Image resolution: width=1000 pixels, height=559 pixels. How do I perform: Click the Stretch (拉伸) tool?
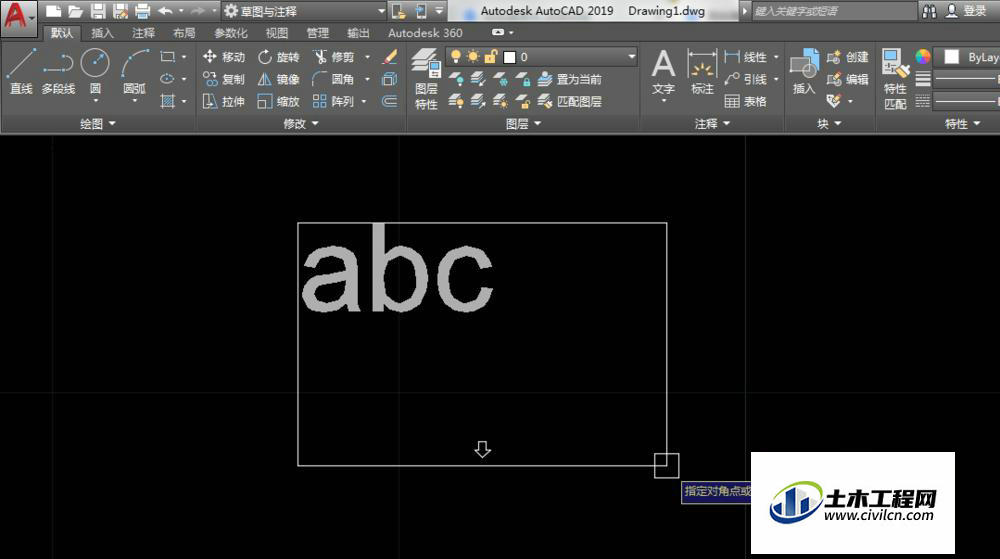click(x=223, y=101)
